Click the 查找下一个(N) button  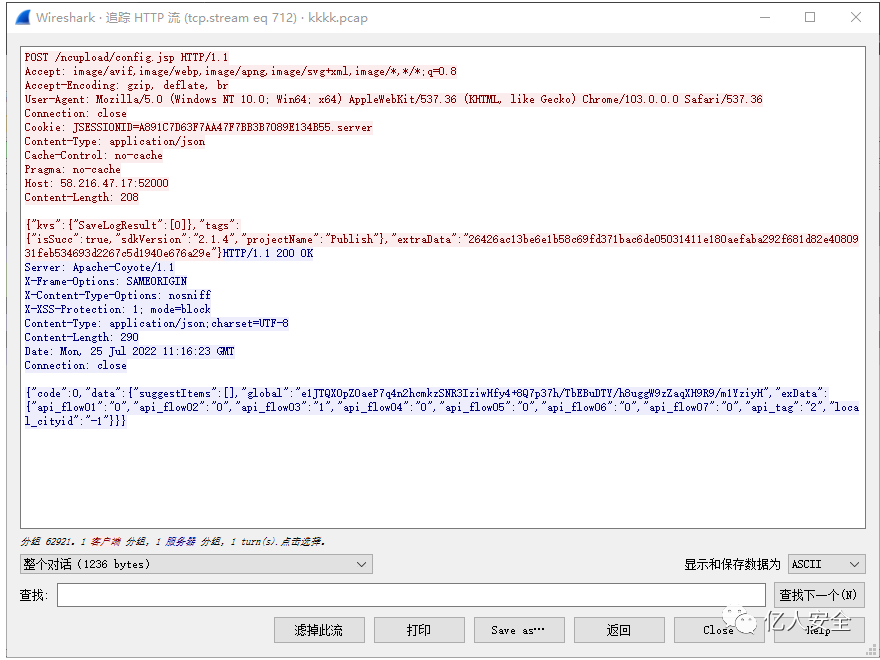pyautogui.click(x=819, y=595)
